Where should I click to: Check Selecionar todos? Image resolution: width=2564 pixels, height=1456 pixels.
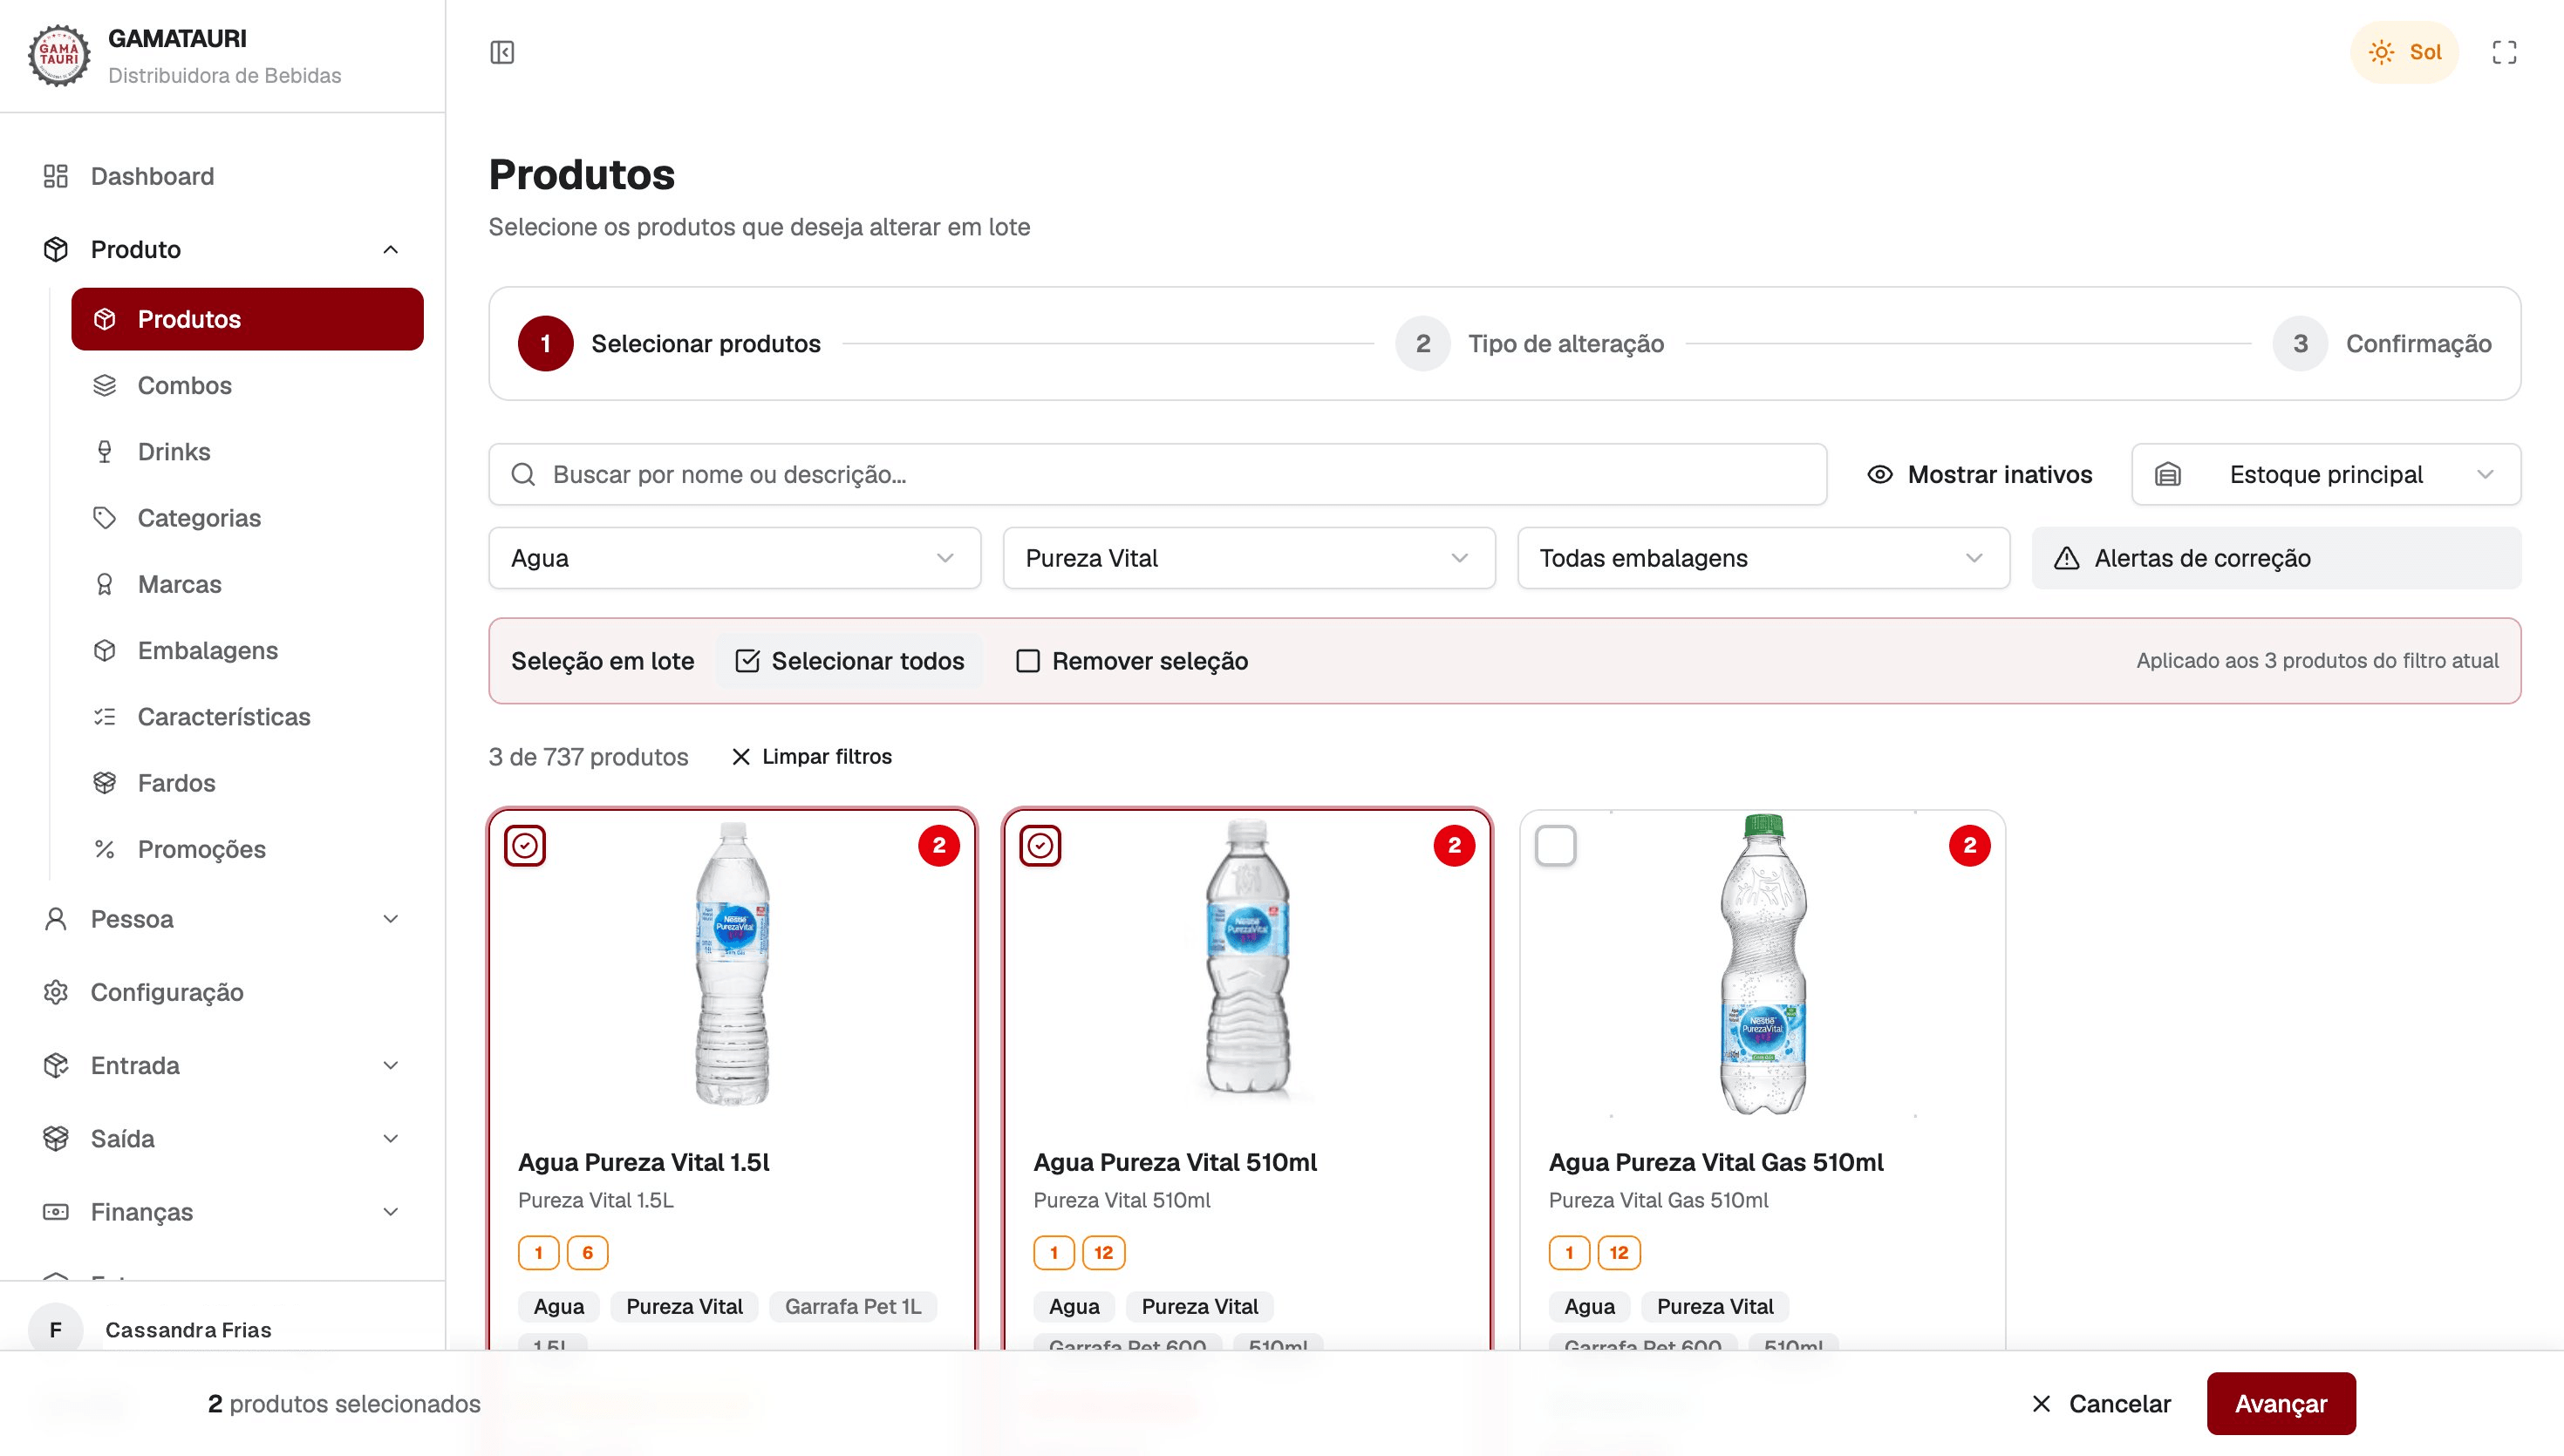849,661
